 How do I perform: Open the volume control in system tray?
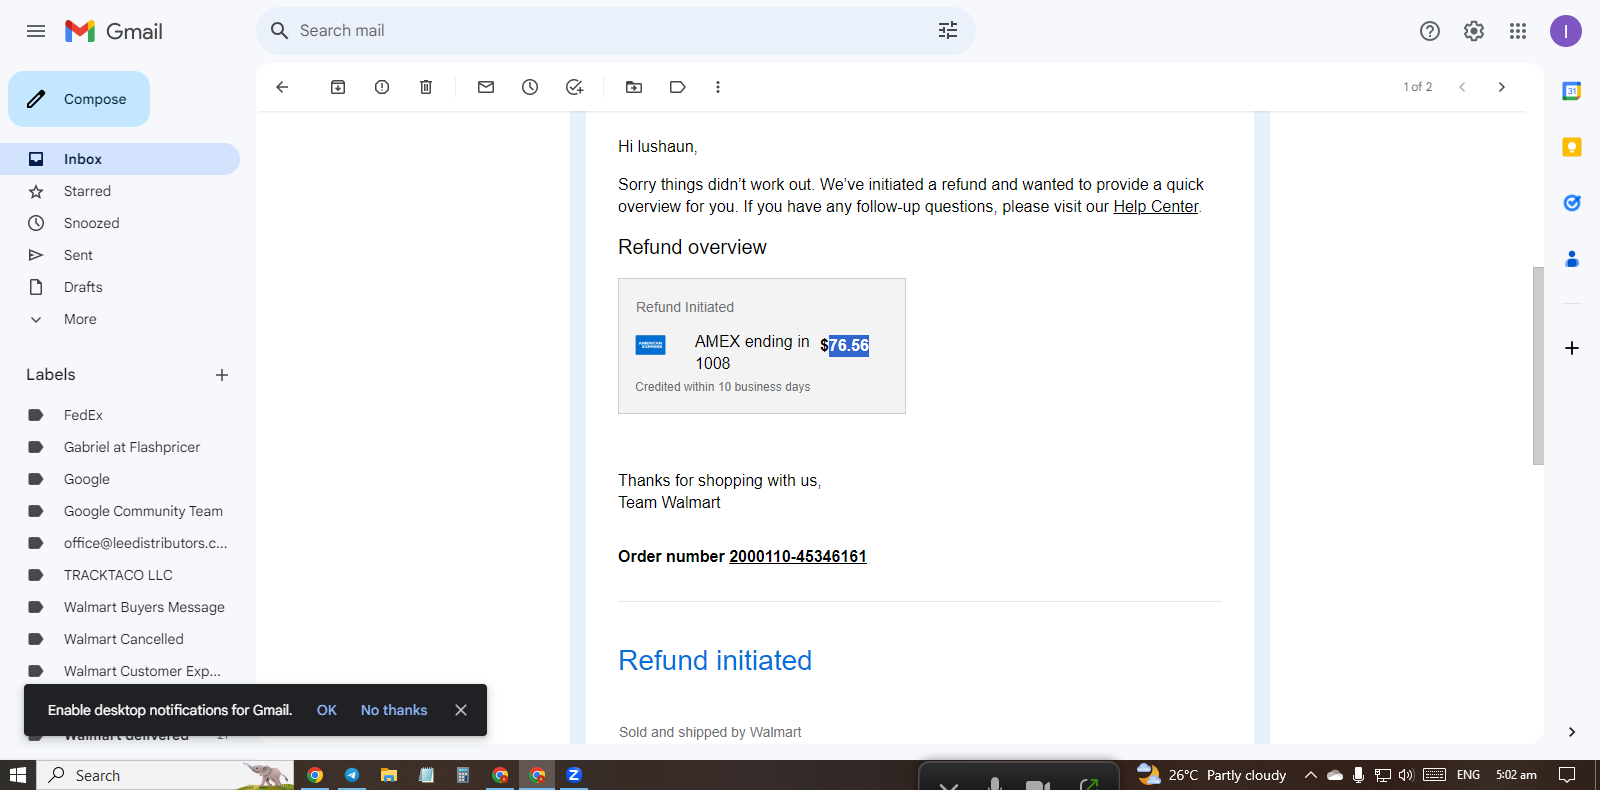click(x=1406, y=775)
